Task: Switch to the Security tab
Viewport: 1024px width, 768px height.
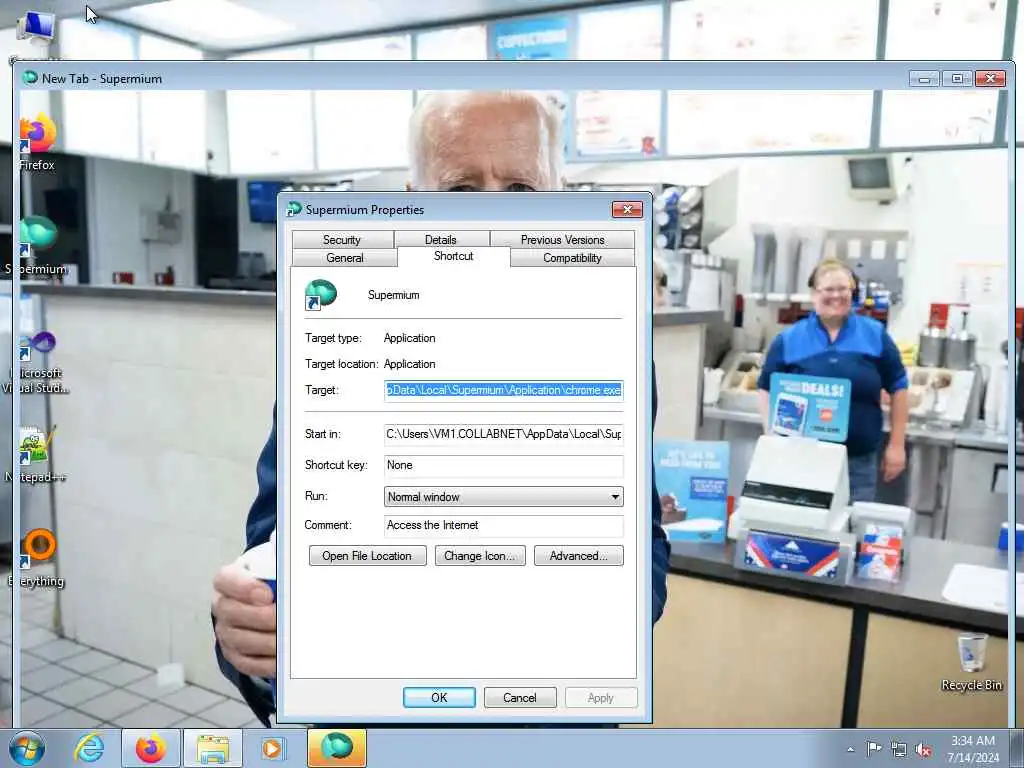Action: pyautogui.click(x=343, y=239)
